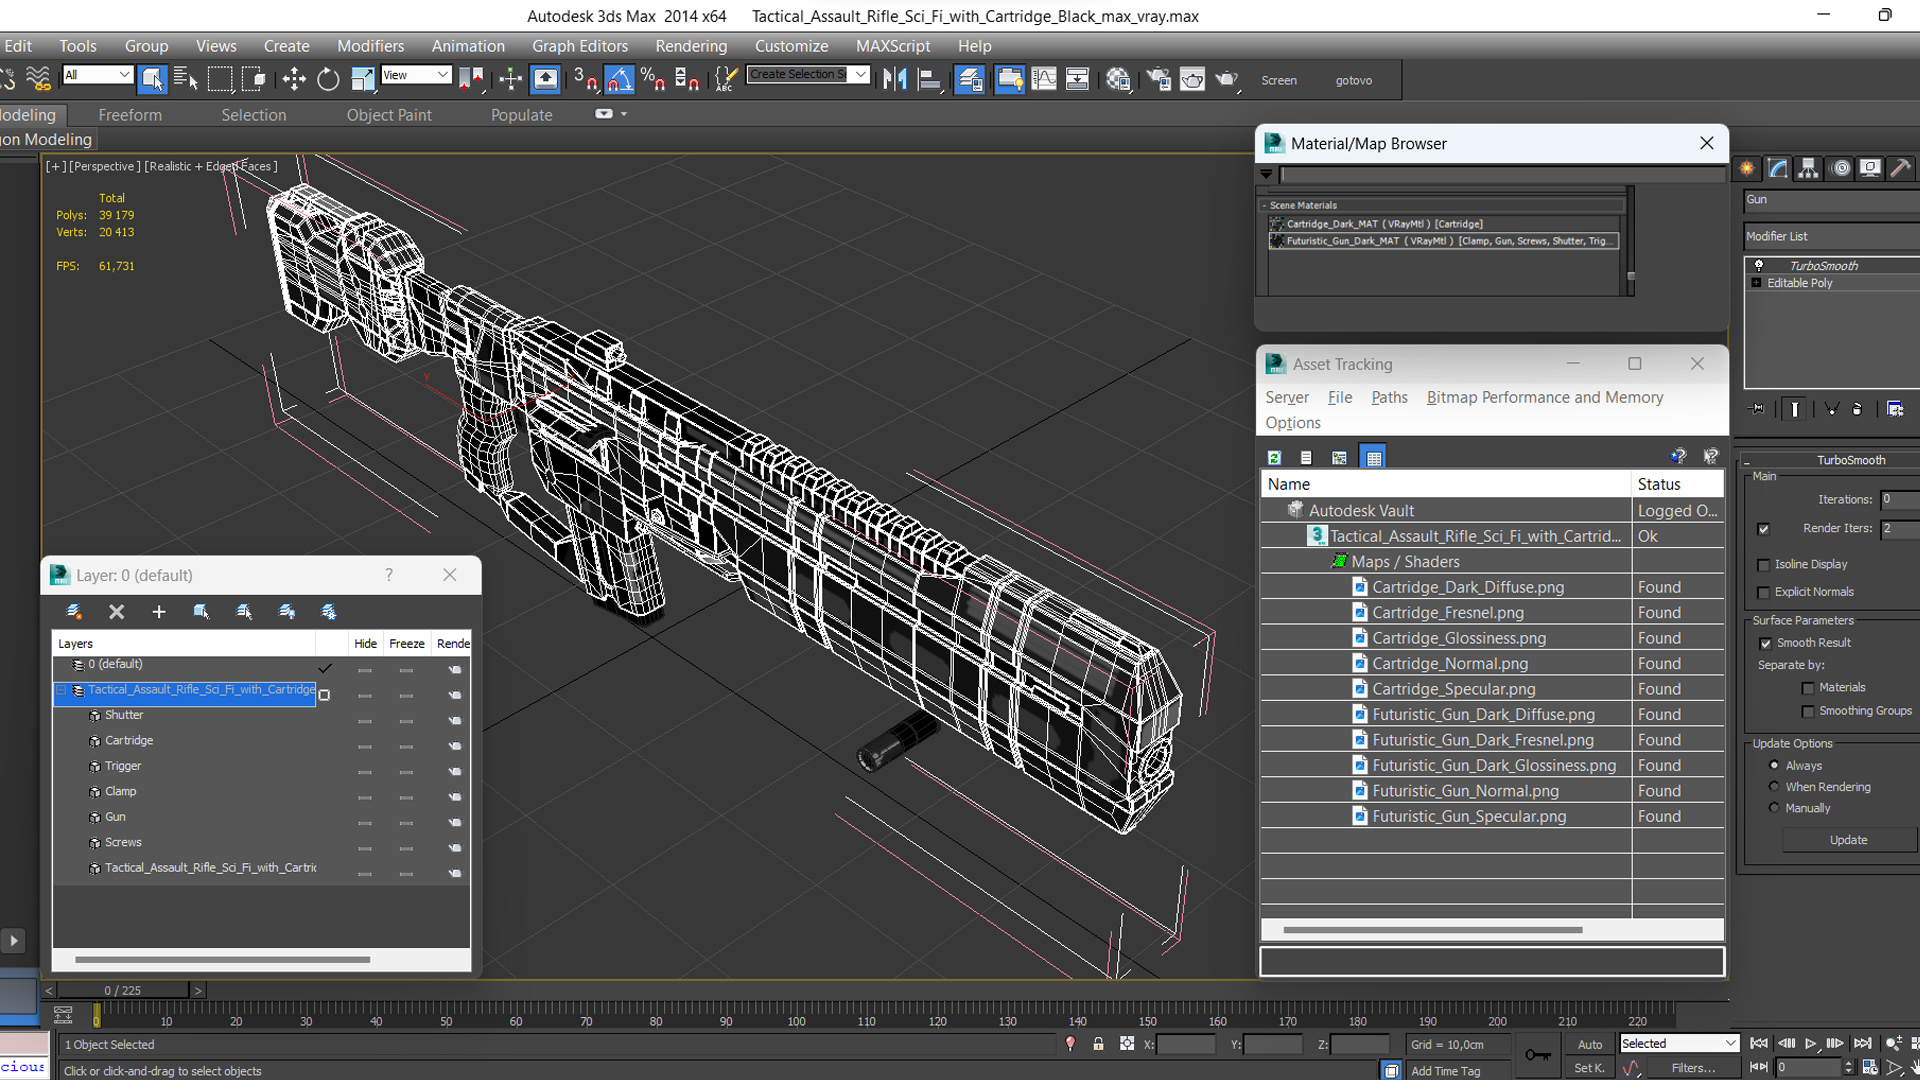The height and width of the screenshot is (1080, 1920).
Task: Open the View reference coordinate dropdown
Action: pos(416,75)
